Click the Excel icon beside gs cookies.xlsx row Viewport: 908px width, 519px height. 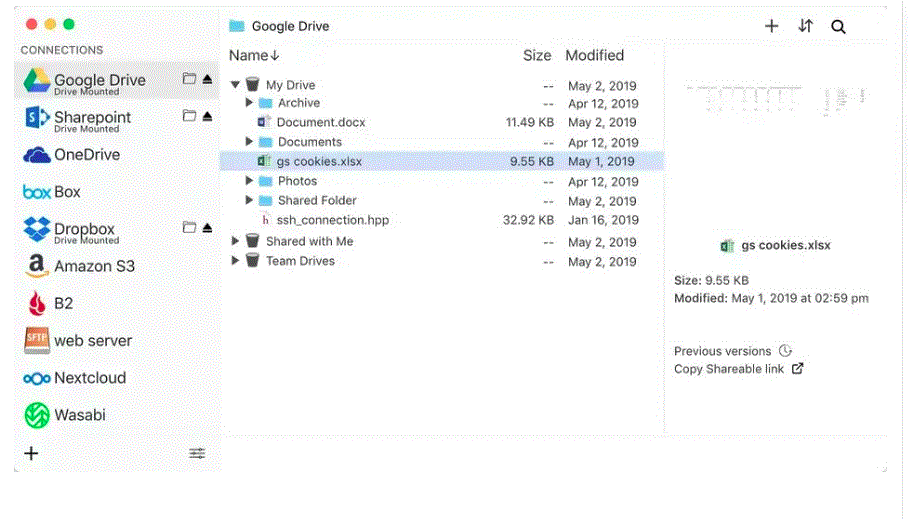pos(263,162)
